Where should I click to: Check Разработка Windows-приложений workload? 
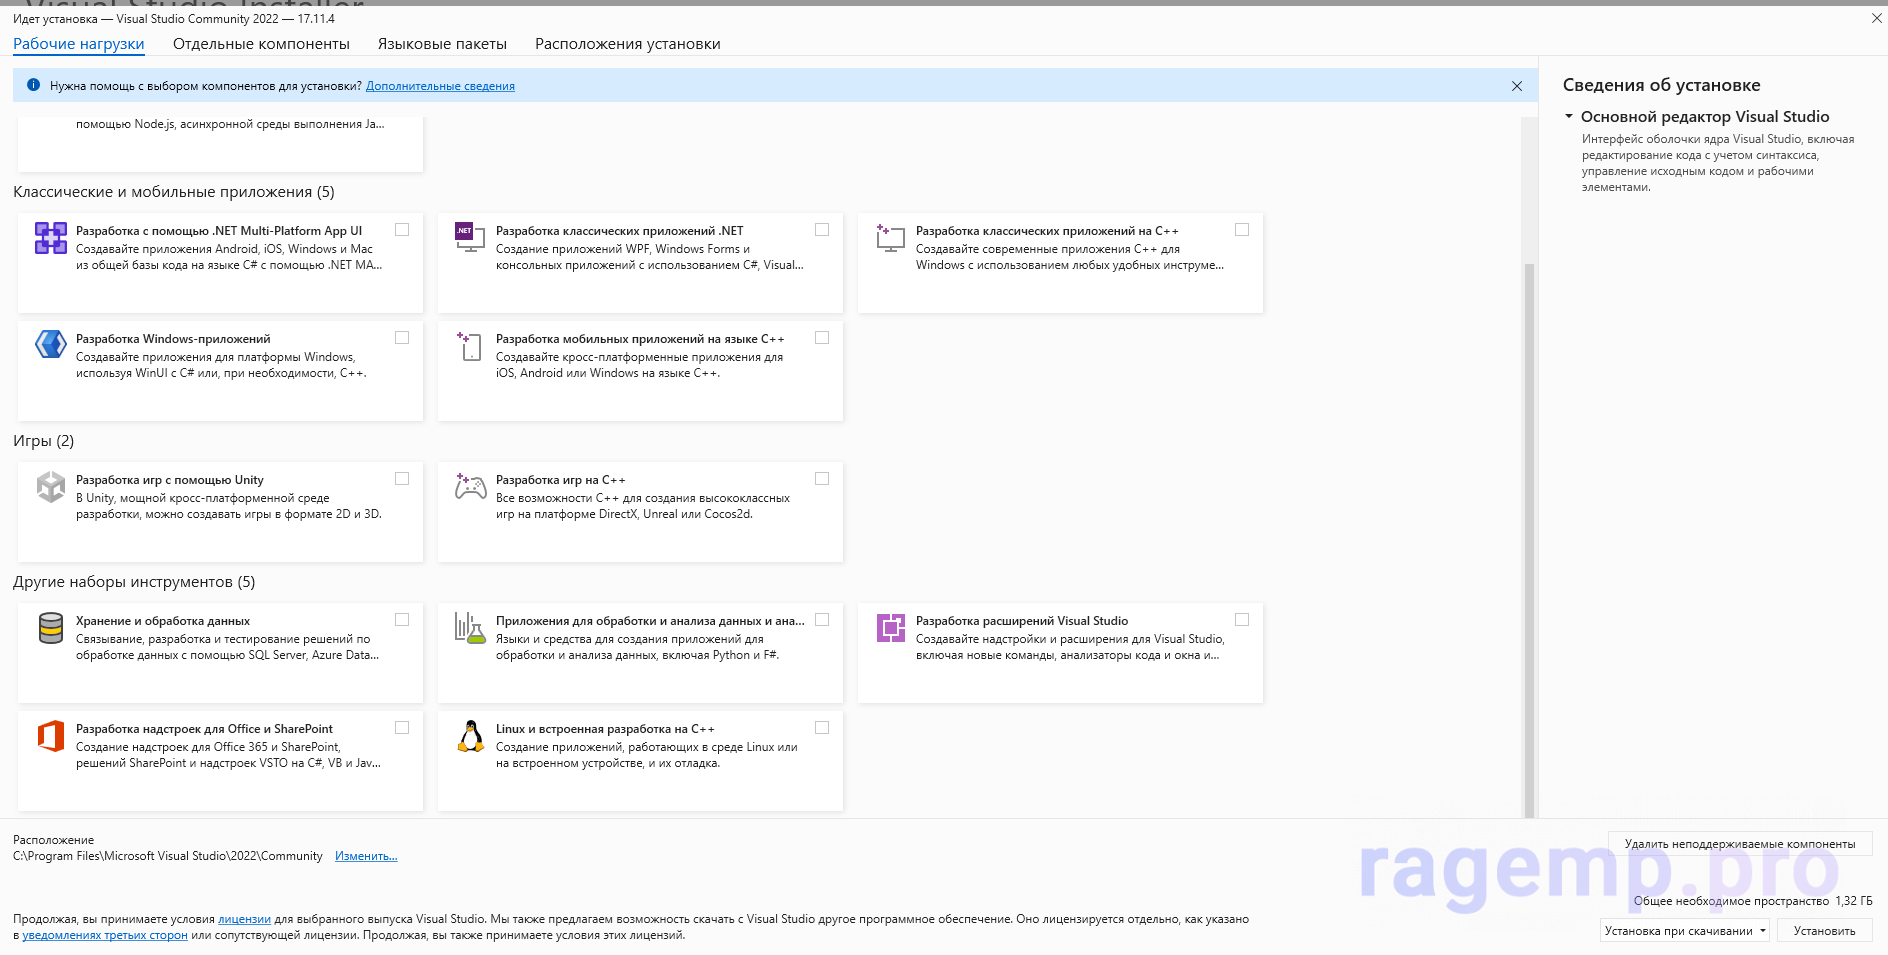tap(402, 338)
